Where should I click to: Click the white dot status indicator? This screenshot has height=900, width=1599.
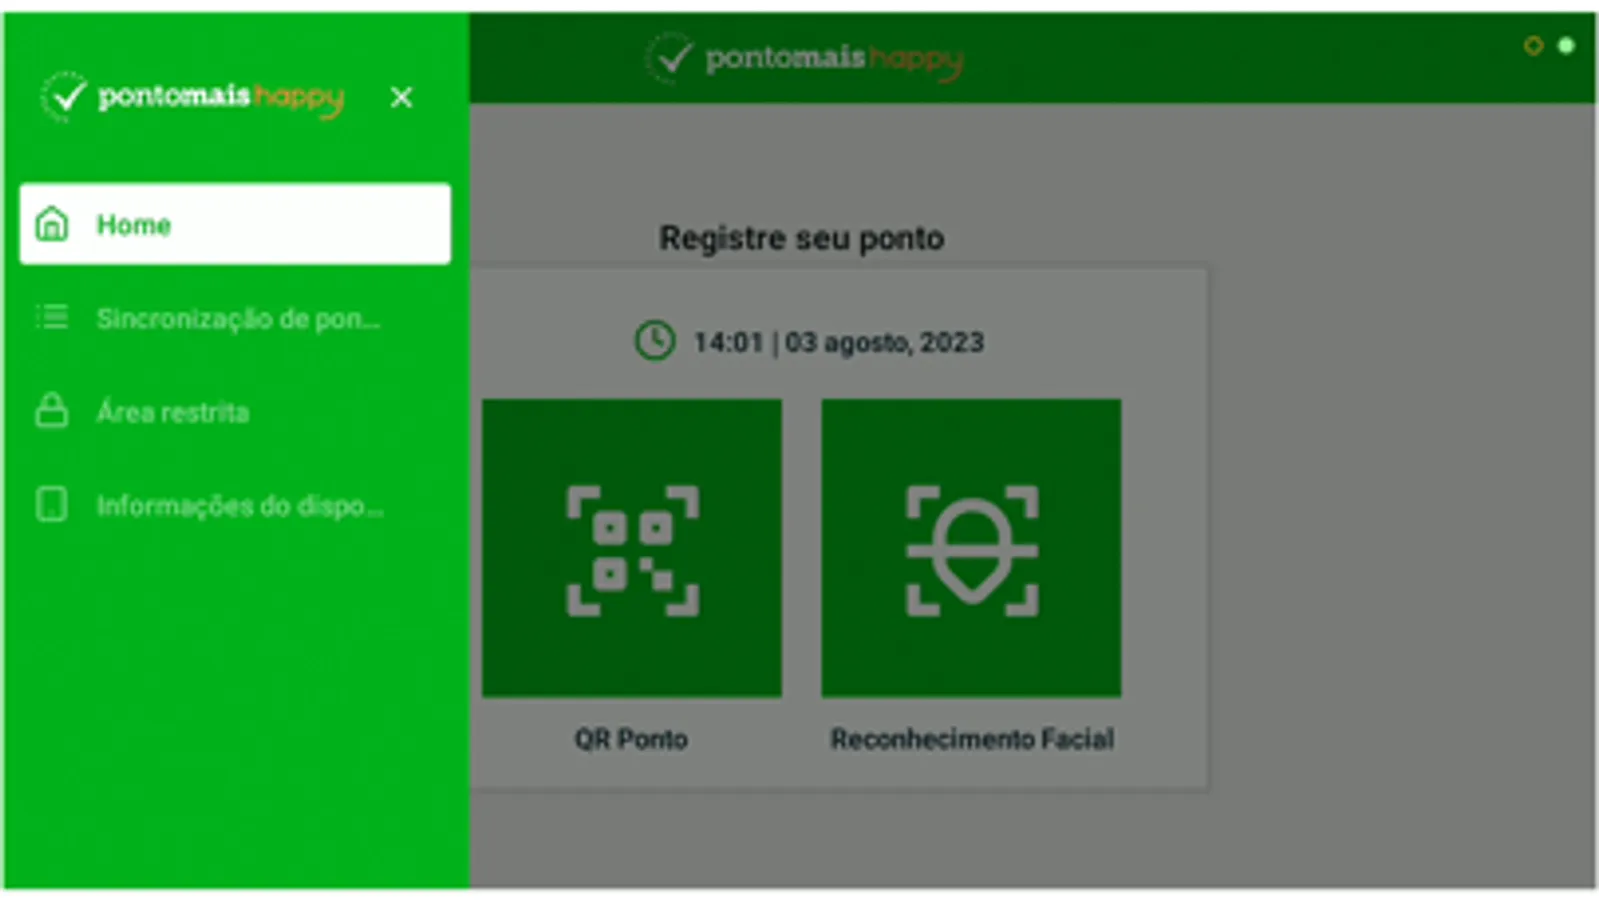[x=1566, y=45]
